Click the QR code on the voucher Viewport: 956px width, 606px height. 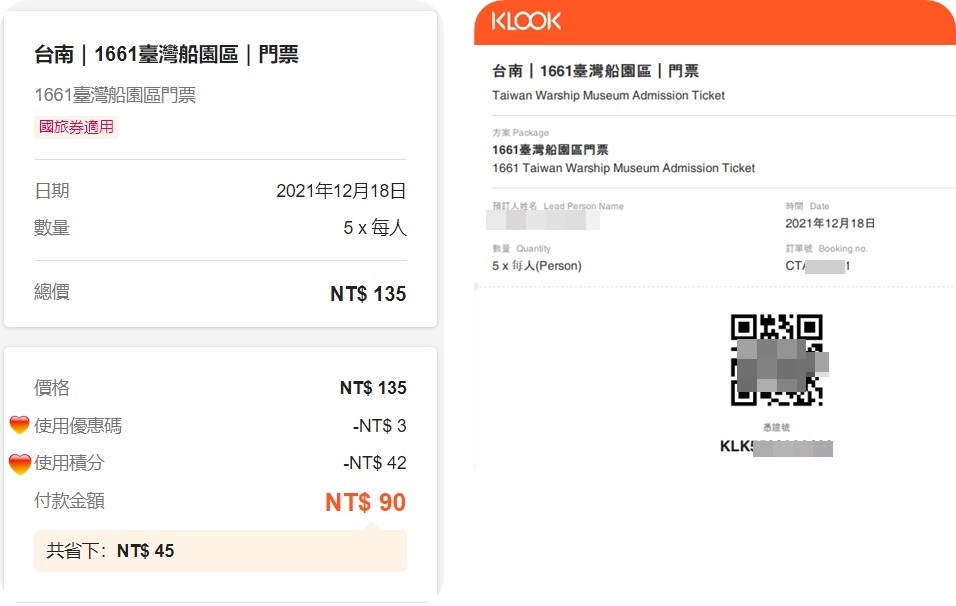tap(777, 360)
